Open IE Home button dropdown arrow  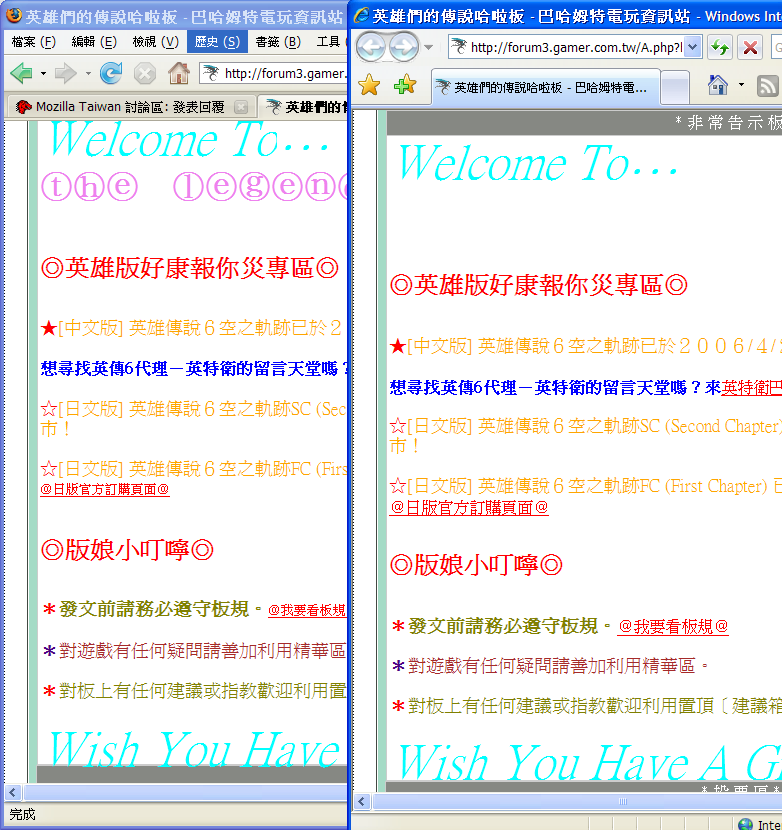(x=741, y=85)
